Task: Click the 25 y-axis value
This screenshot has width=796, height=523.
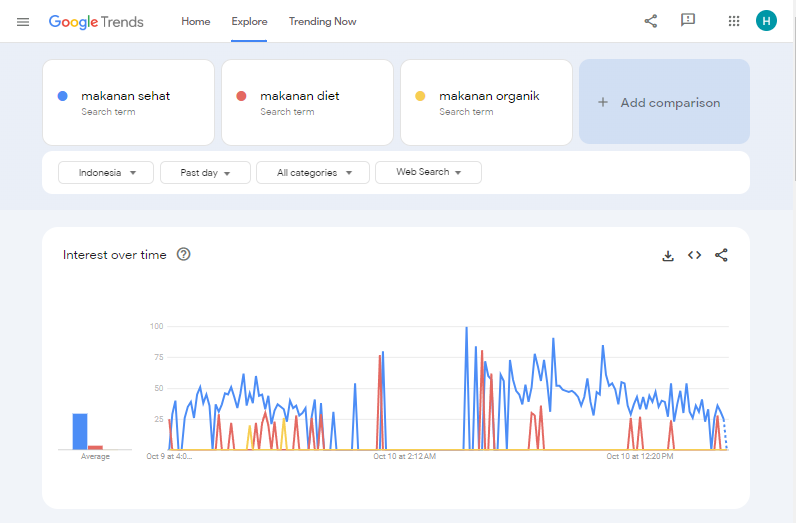Action: coord(158,419)
